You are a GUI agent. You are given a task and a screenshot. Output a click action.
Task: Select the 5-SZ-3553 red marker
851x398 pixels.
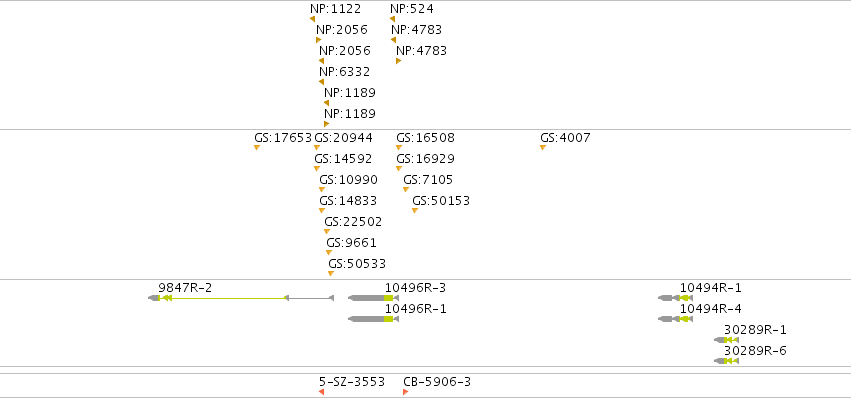321,392
